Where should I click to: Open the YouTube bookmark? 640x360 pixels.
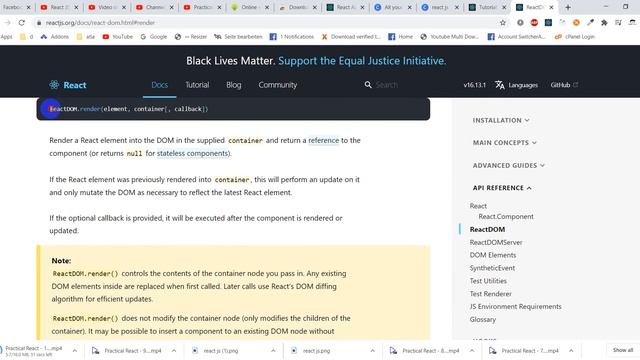118,37
